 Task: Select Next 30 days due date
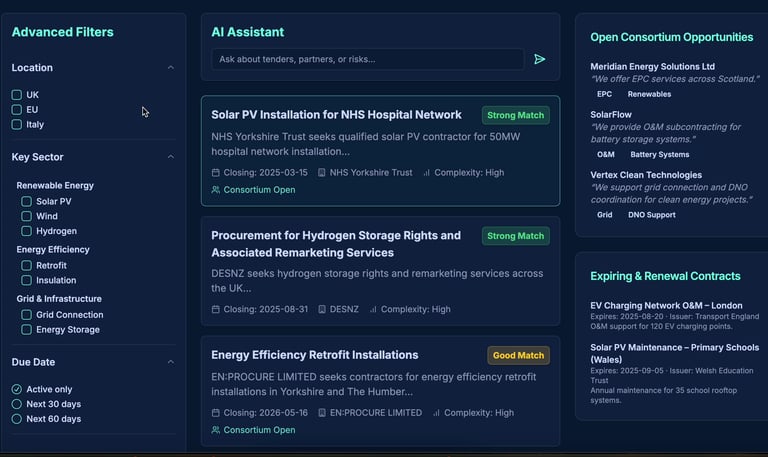click(x=17, y=404)
